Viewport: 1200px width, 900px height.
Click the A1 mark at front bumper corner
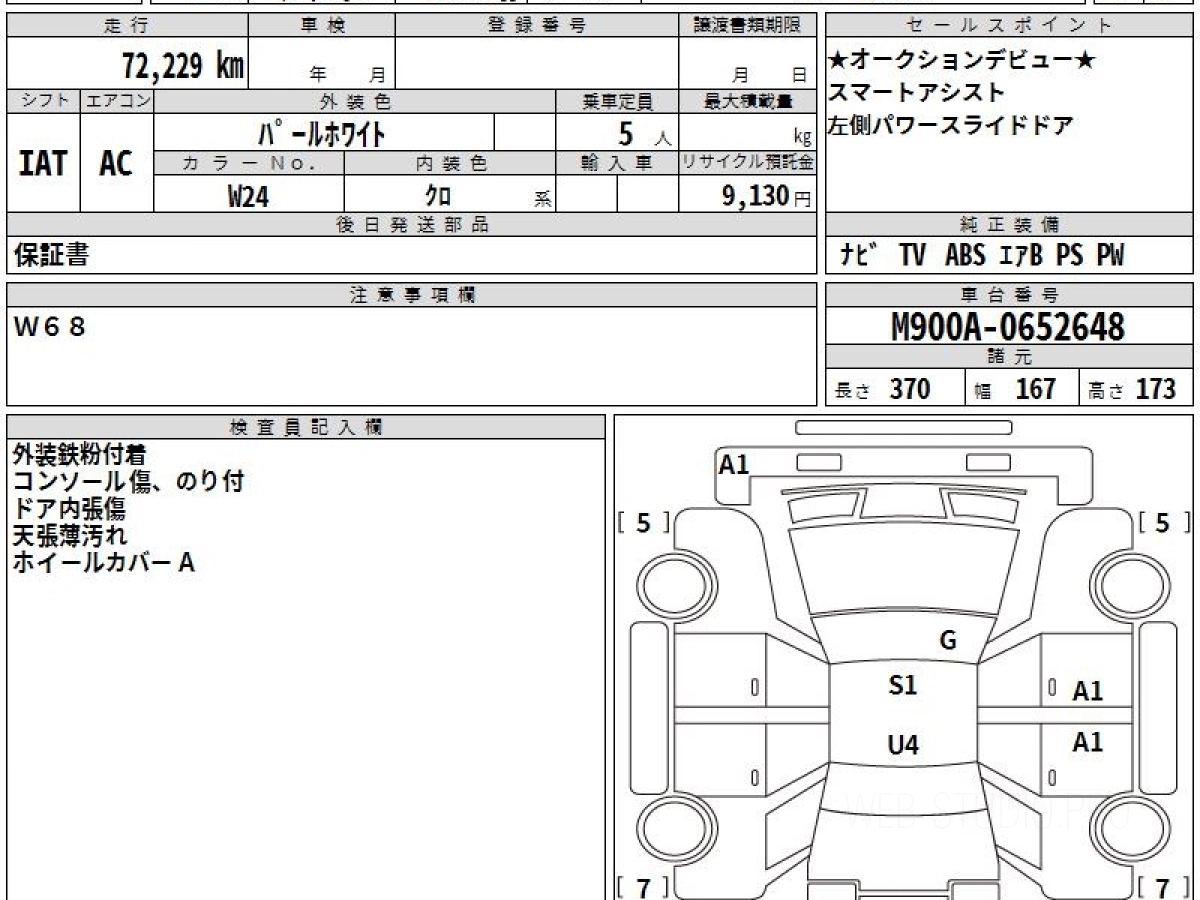[x=734, y=464]
